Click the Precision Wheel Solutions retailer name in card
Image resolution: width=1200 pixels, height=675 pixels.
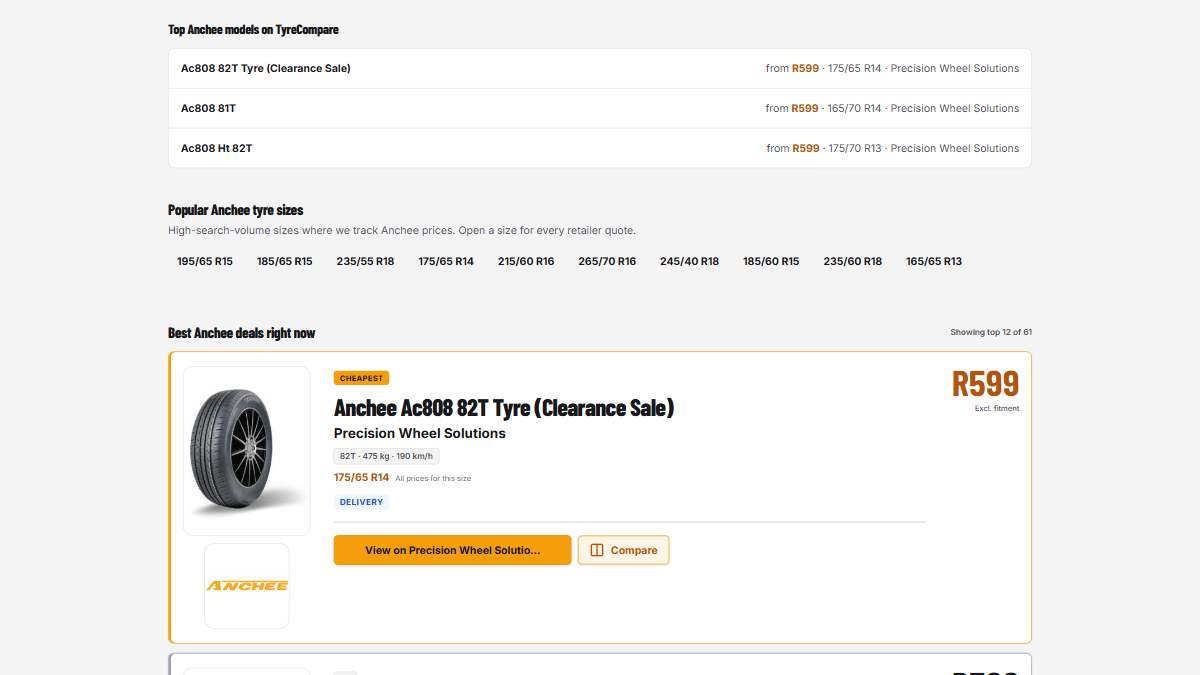coord(420,433)
